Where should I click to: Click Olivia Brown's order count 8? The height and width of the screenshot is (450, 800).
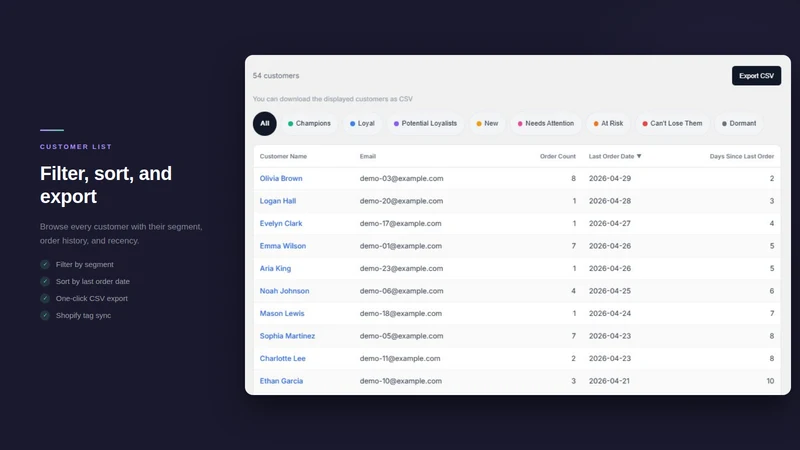click(x=573, y=179)
